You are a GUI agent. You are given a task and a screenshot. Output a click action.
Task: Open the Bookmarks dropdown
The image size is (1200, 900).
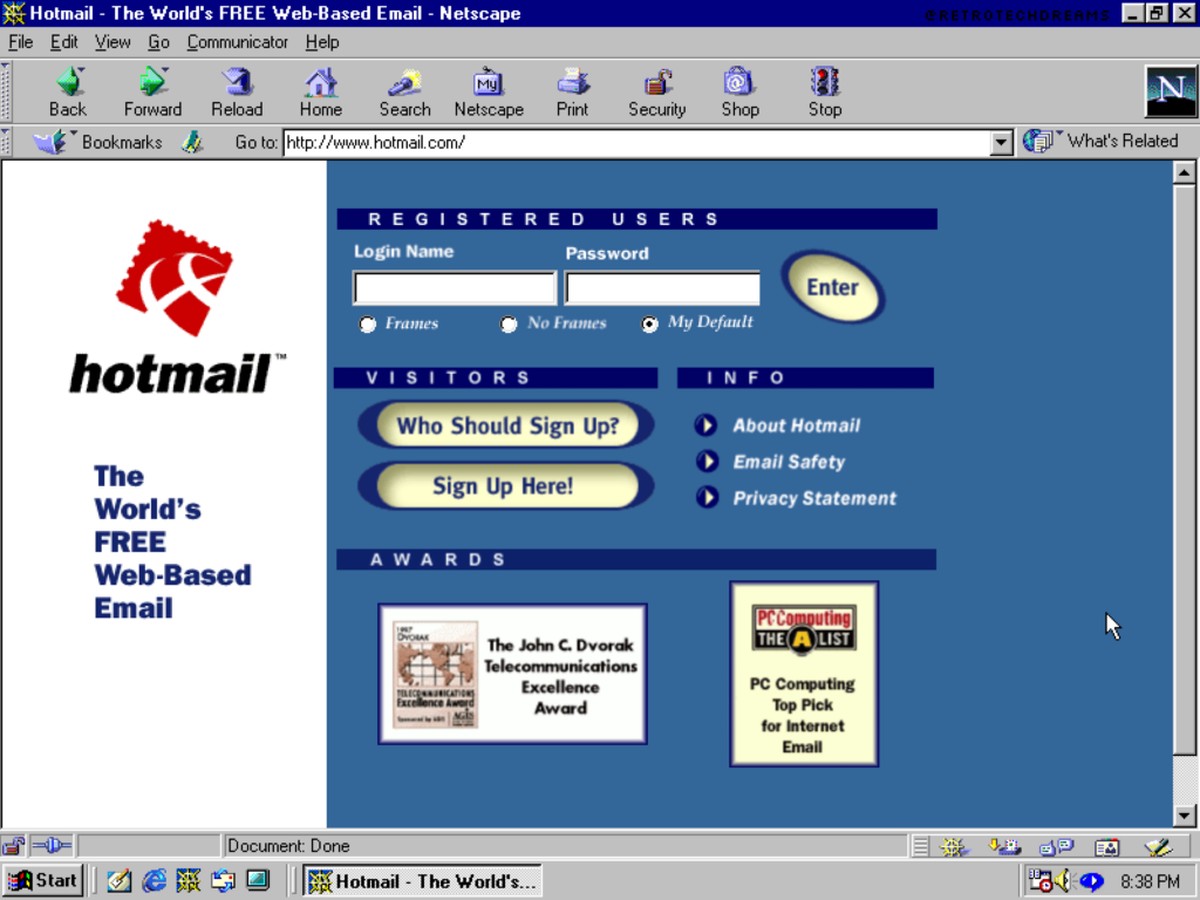click(98, 142)
